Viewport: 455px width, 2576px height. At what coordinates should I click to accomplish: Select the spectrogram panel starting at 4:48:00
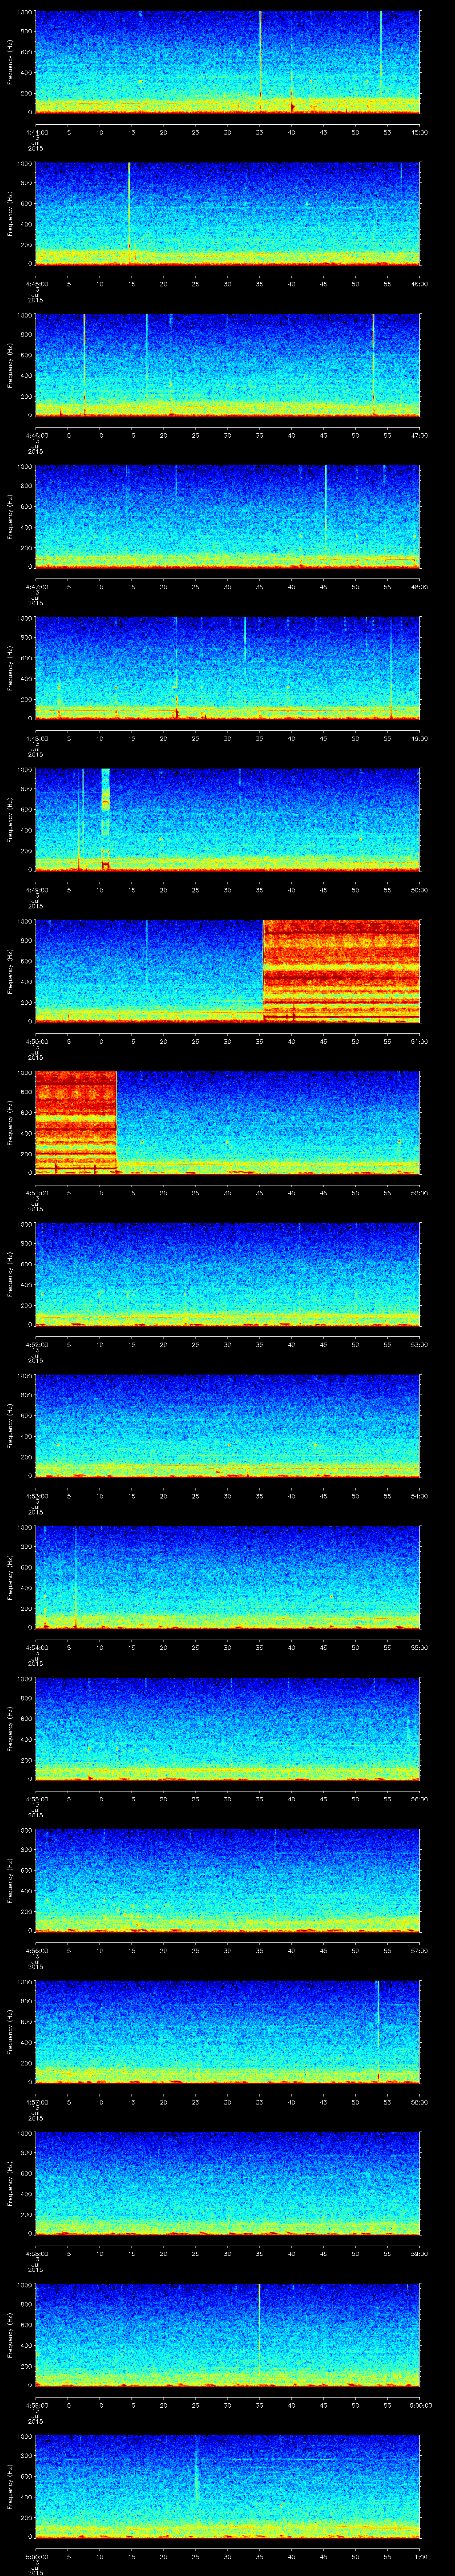point(227,668)
